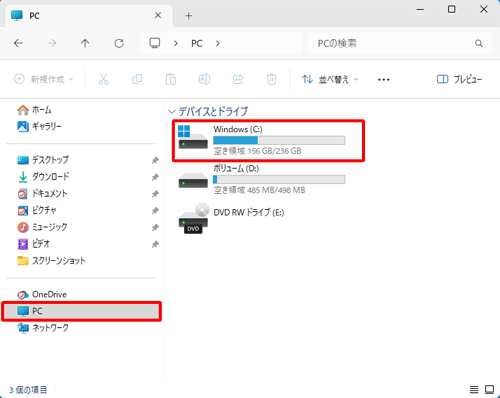Image resolution: width=500 pixels, height=398 pixels.
Task: Select the Windows (C:) drive icon
Action: pos(193,137)
